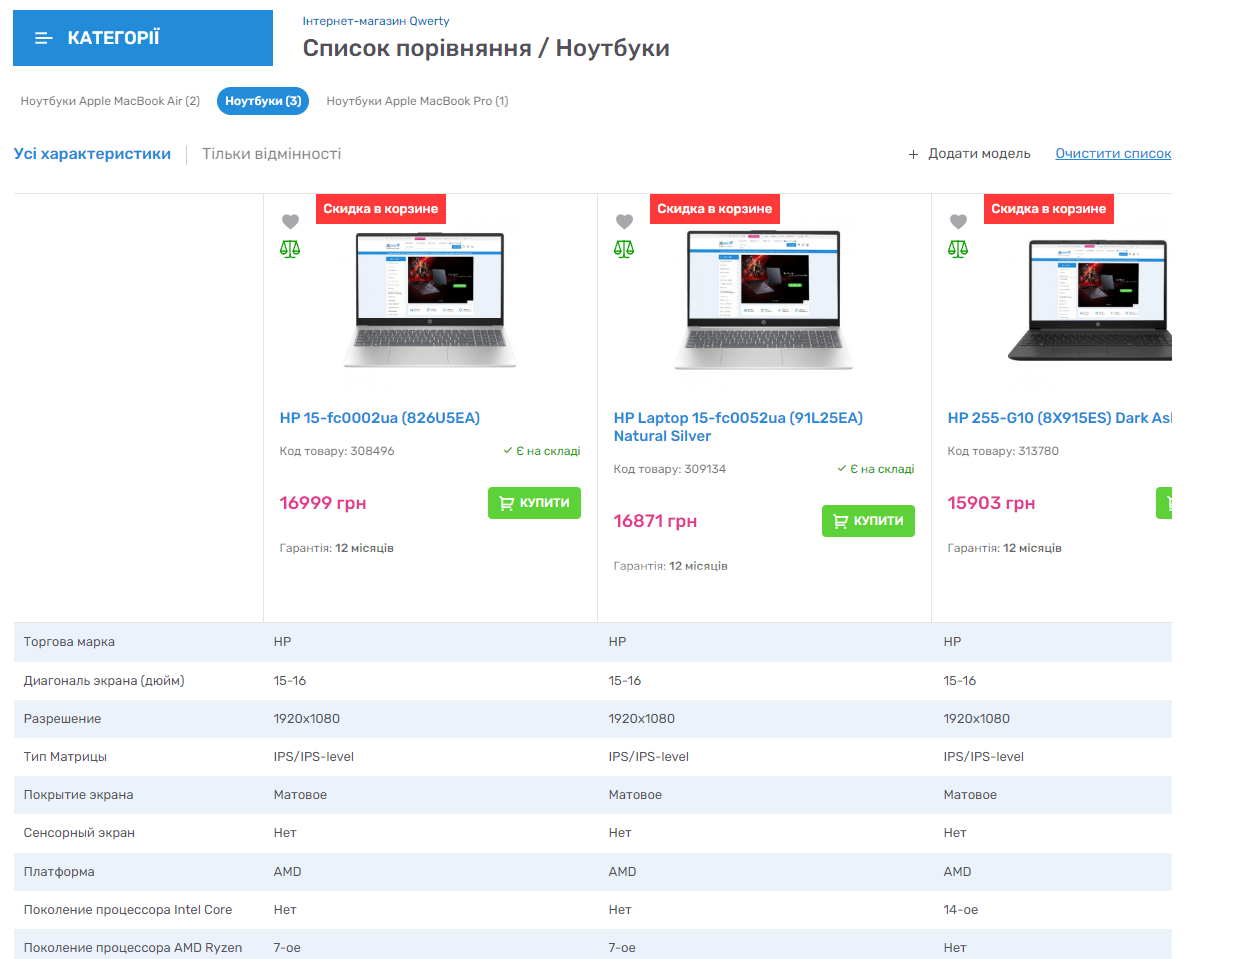Click compare scales icon on HP 15-fc0002ua
1234x959 pixels.
[290, 249]
